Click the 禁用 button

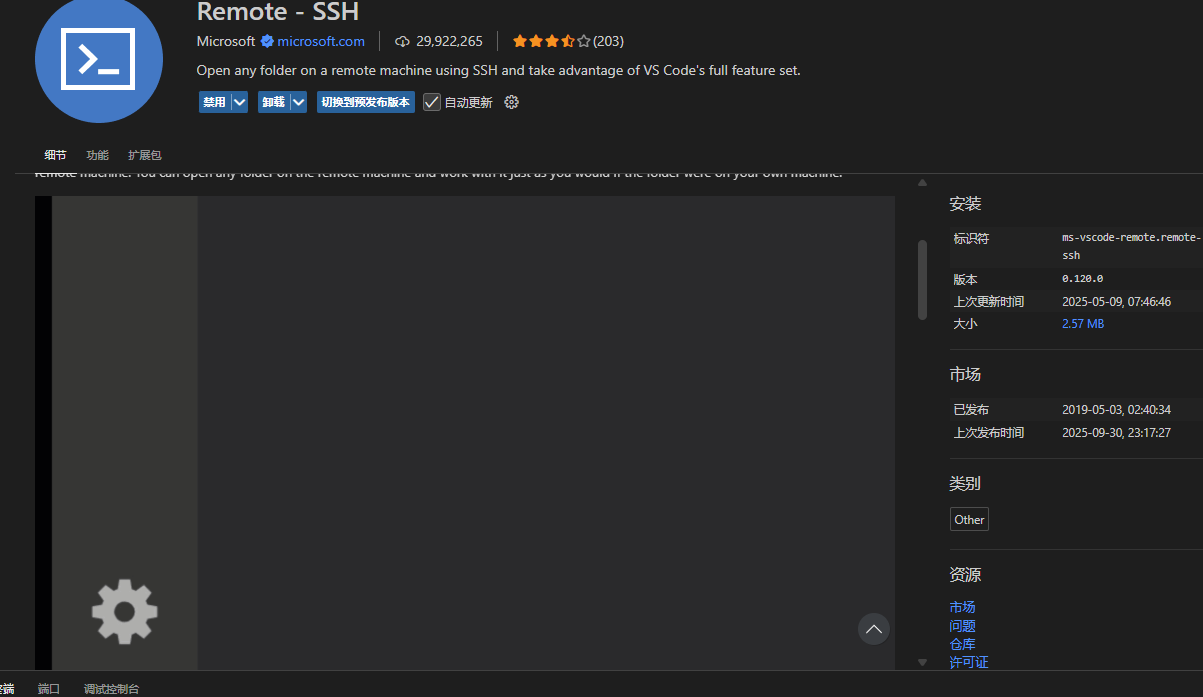215,102
